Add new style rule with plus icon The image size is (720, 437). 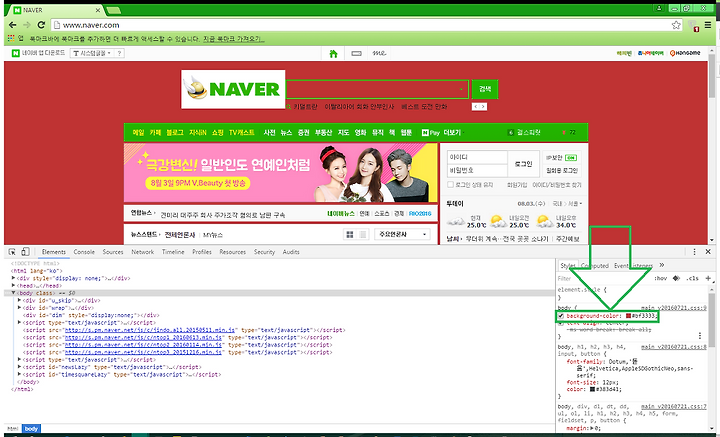click(708, 278)
